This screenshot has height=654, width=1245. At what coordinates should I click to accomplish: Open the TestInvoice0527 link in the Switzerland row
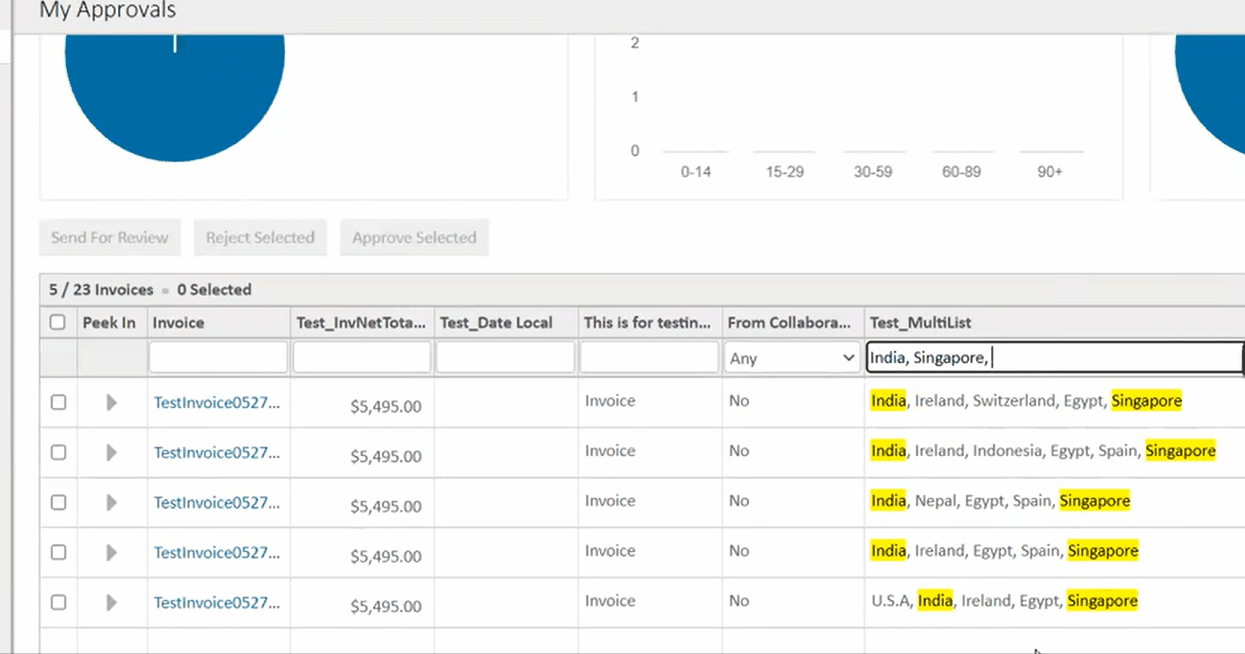tap(217, 402)
